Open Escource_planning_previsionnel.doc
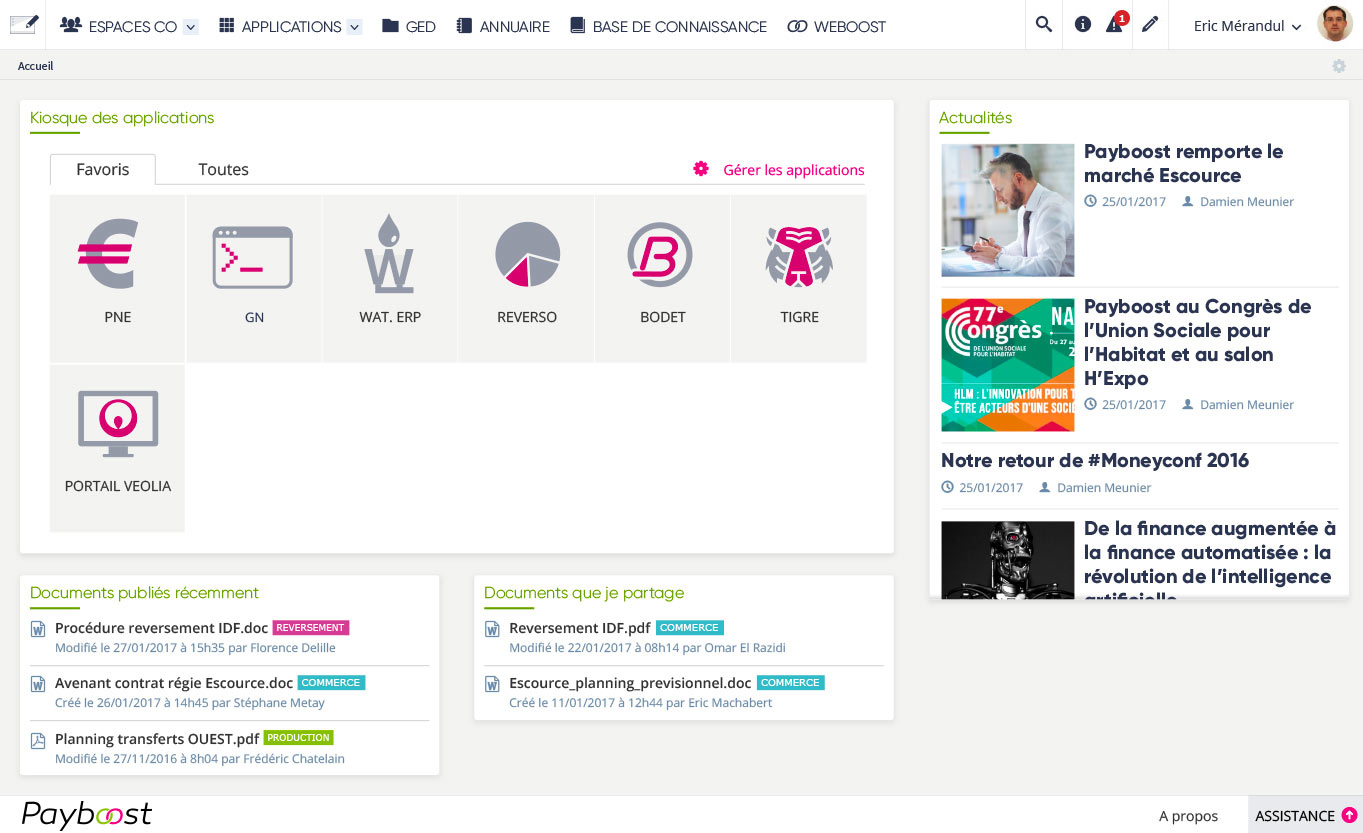Image resolution: width=1363 pixels, height=833 pixels. pyautogui.click(x=630, y=683)
